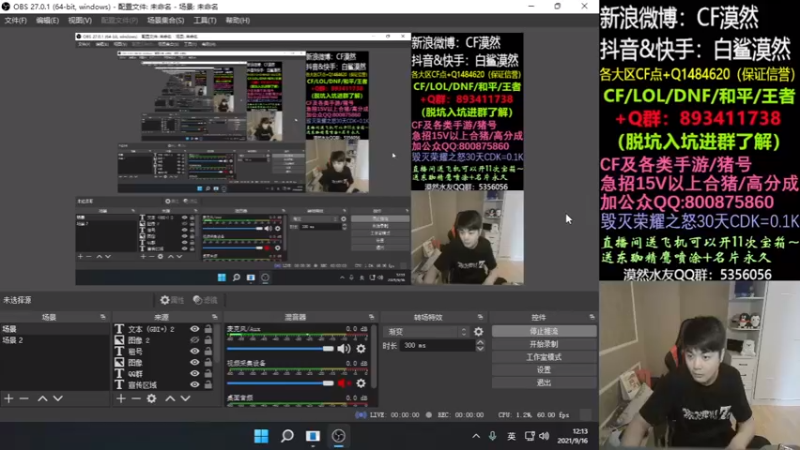
Task: Open system volume from the tray
Action: 544,436
